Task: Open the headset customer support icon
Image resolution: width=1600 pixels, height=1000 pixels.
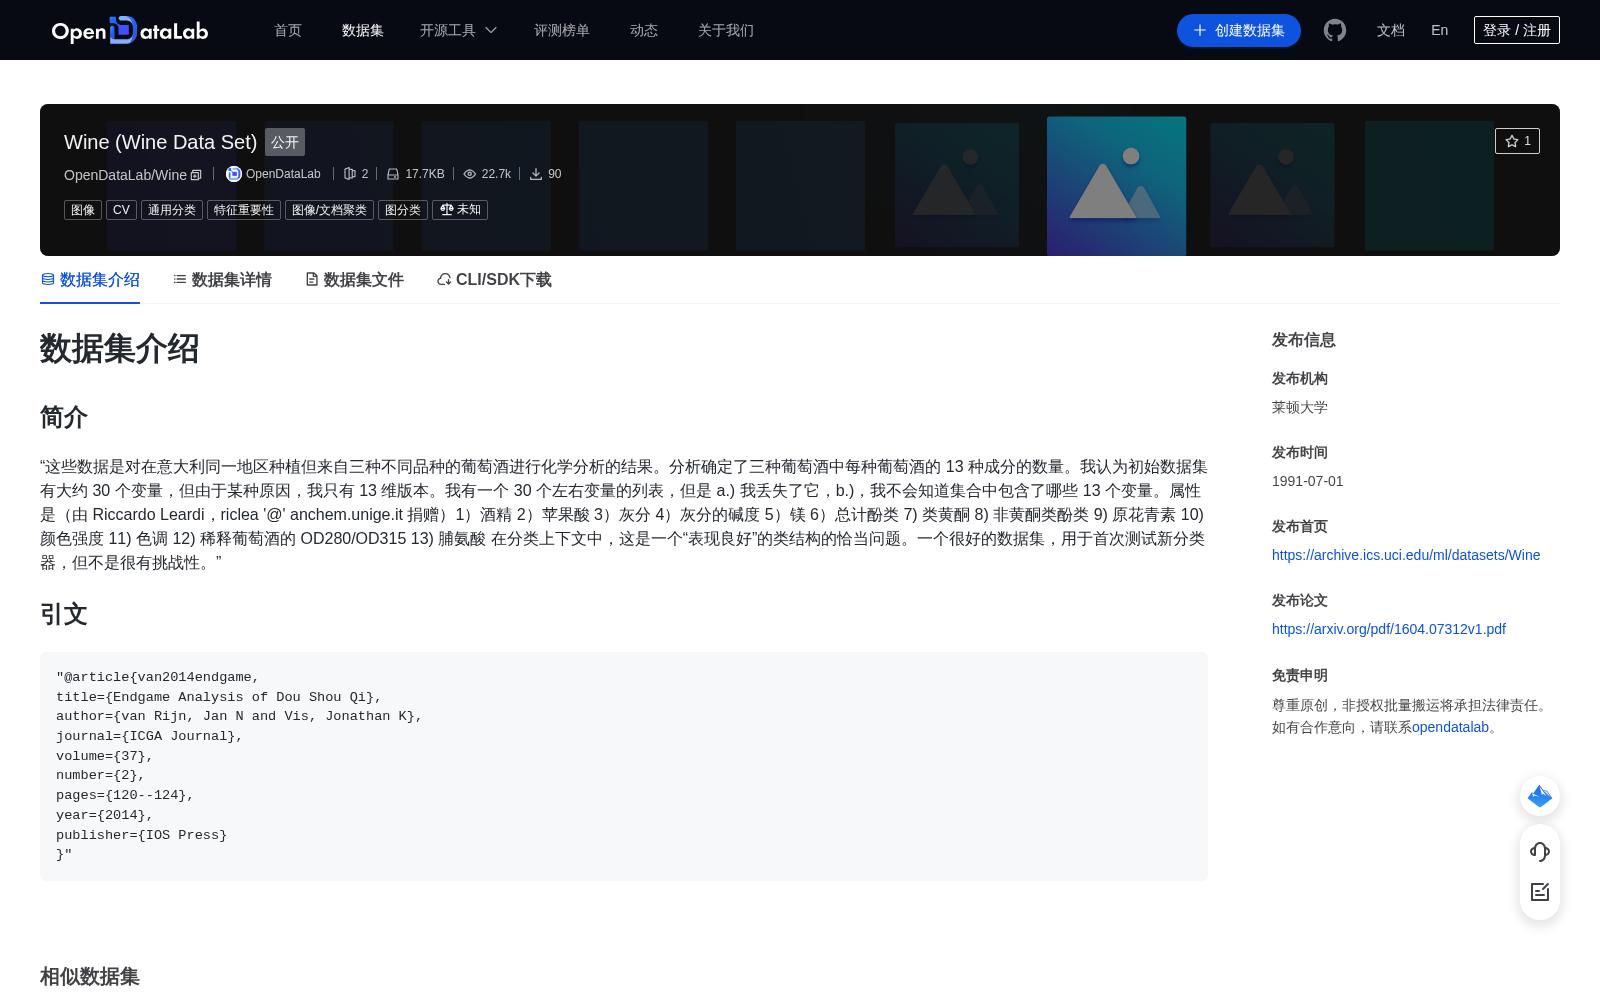Action: (x=1540, y=852)
